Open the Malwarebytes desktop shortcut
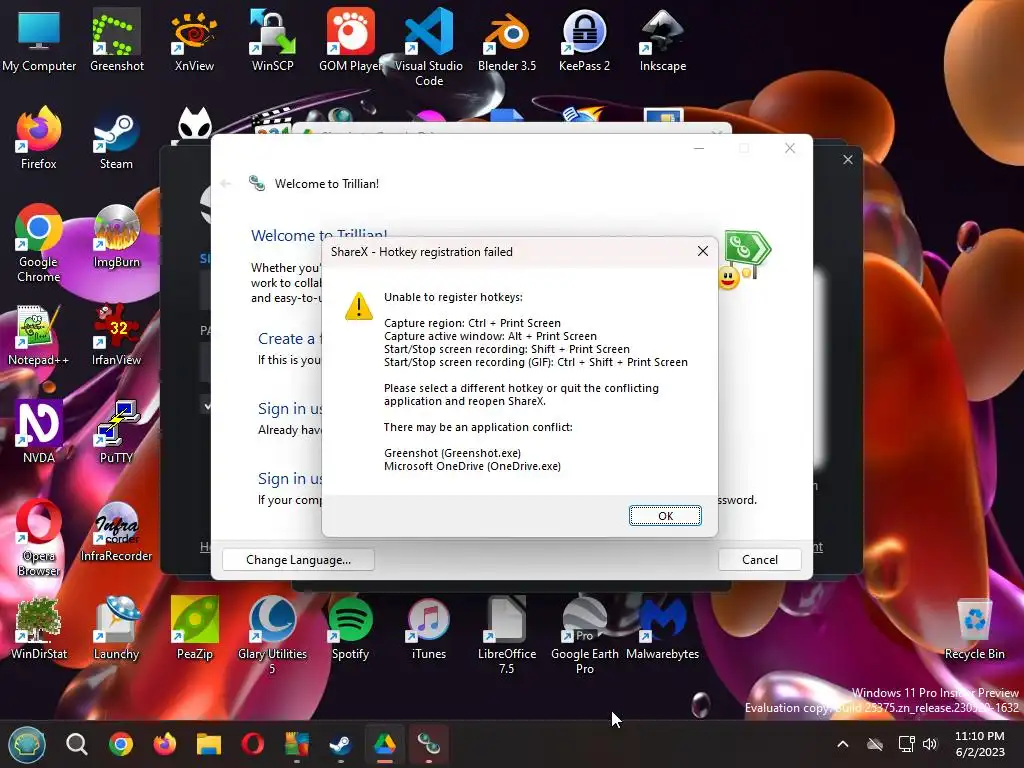 tap(663, 628)
